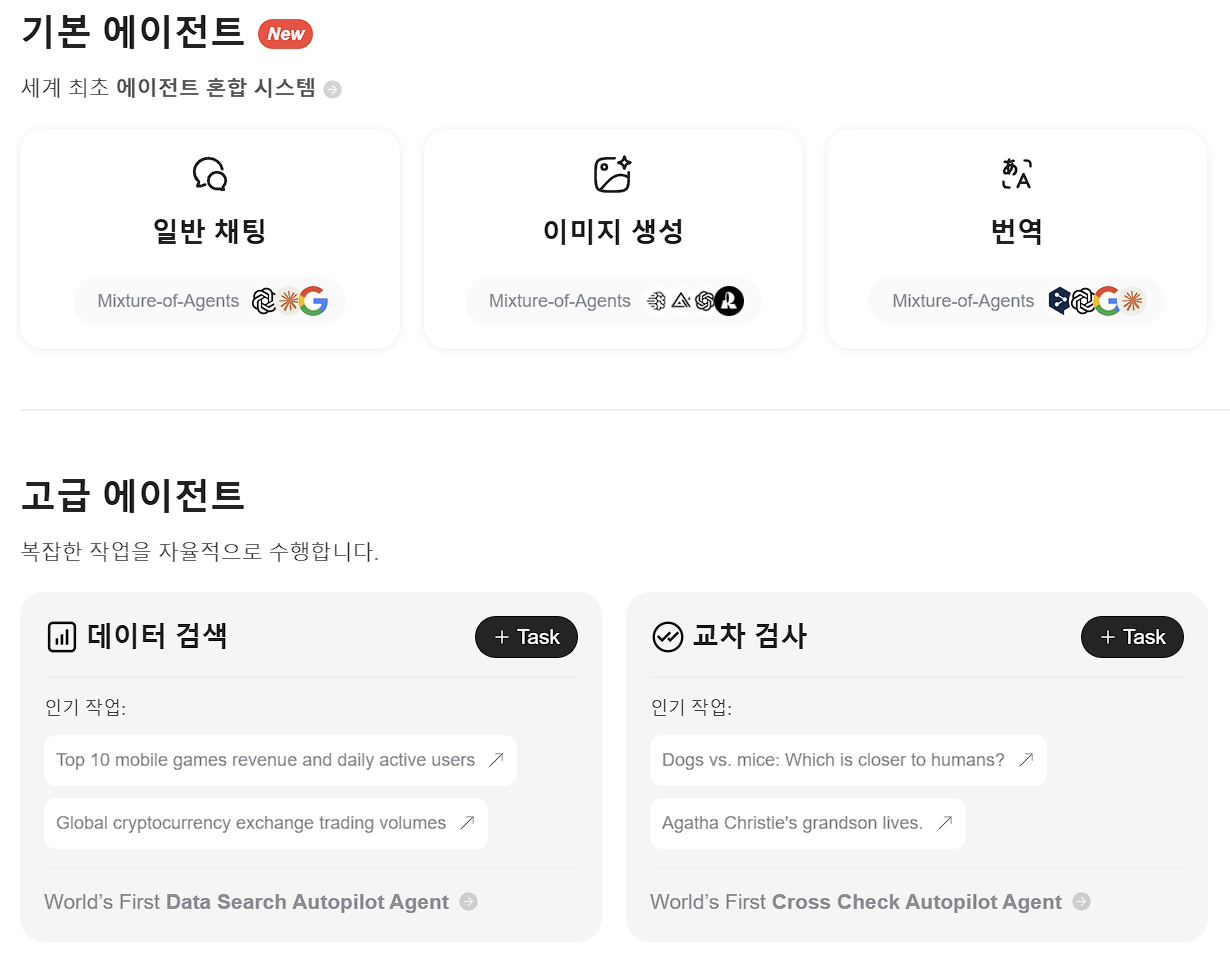Click the DeepL icon in the 번역 pill

coord(1060,300)
